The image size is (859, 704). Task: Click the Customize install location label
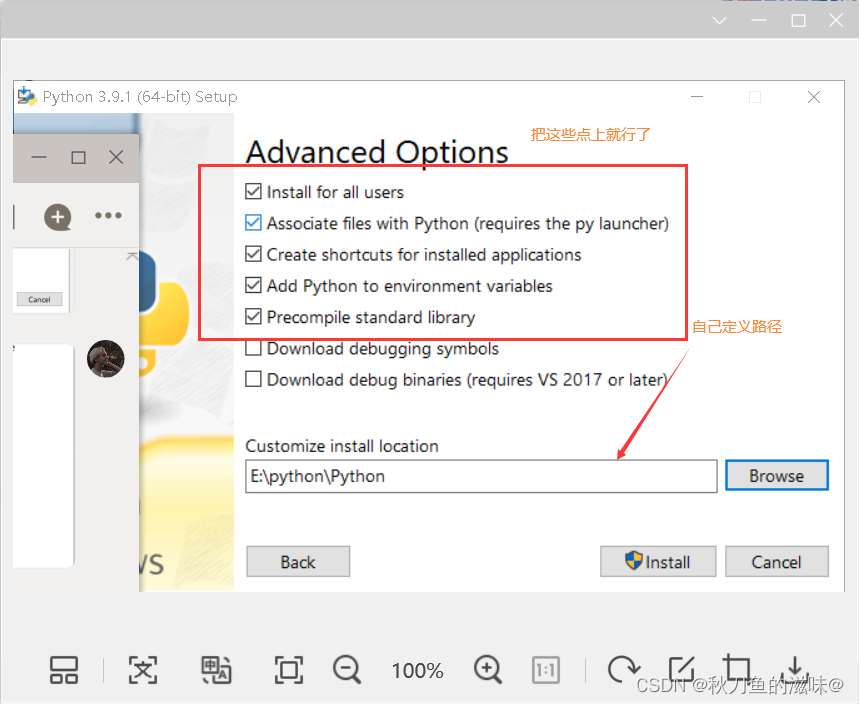pos(342,446)
